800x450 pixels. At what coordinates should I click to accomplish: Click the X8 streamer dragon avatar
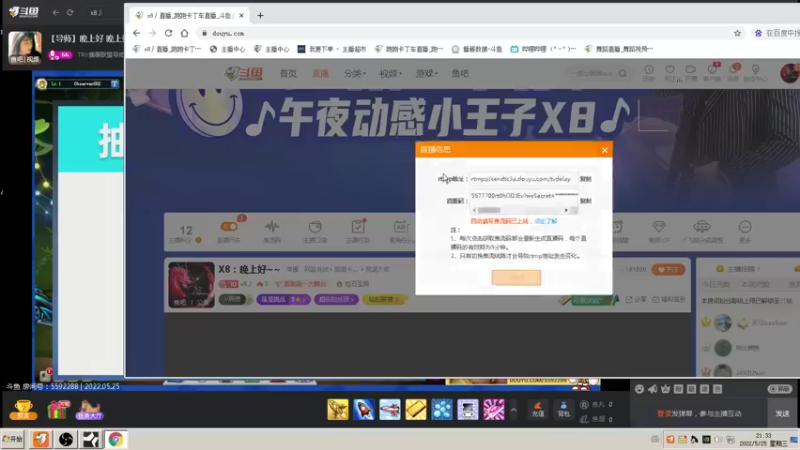[191, 285]
